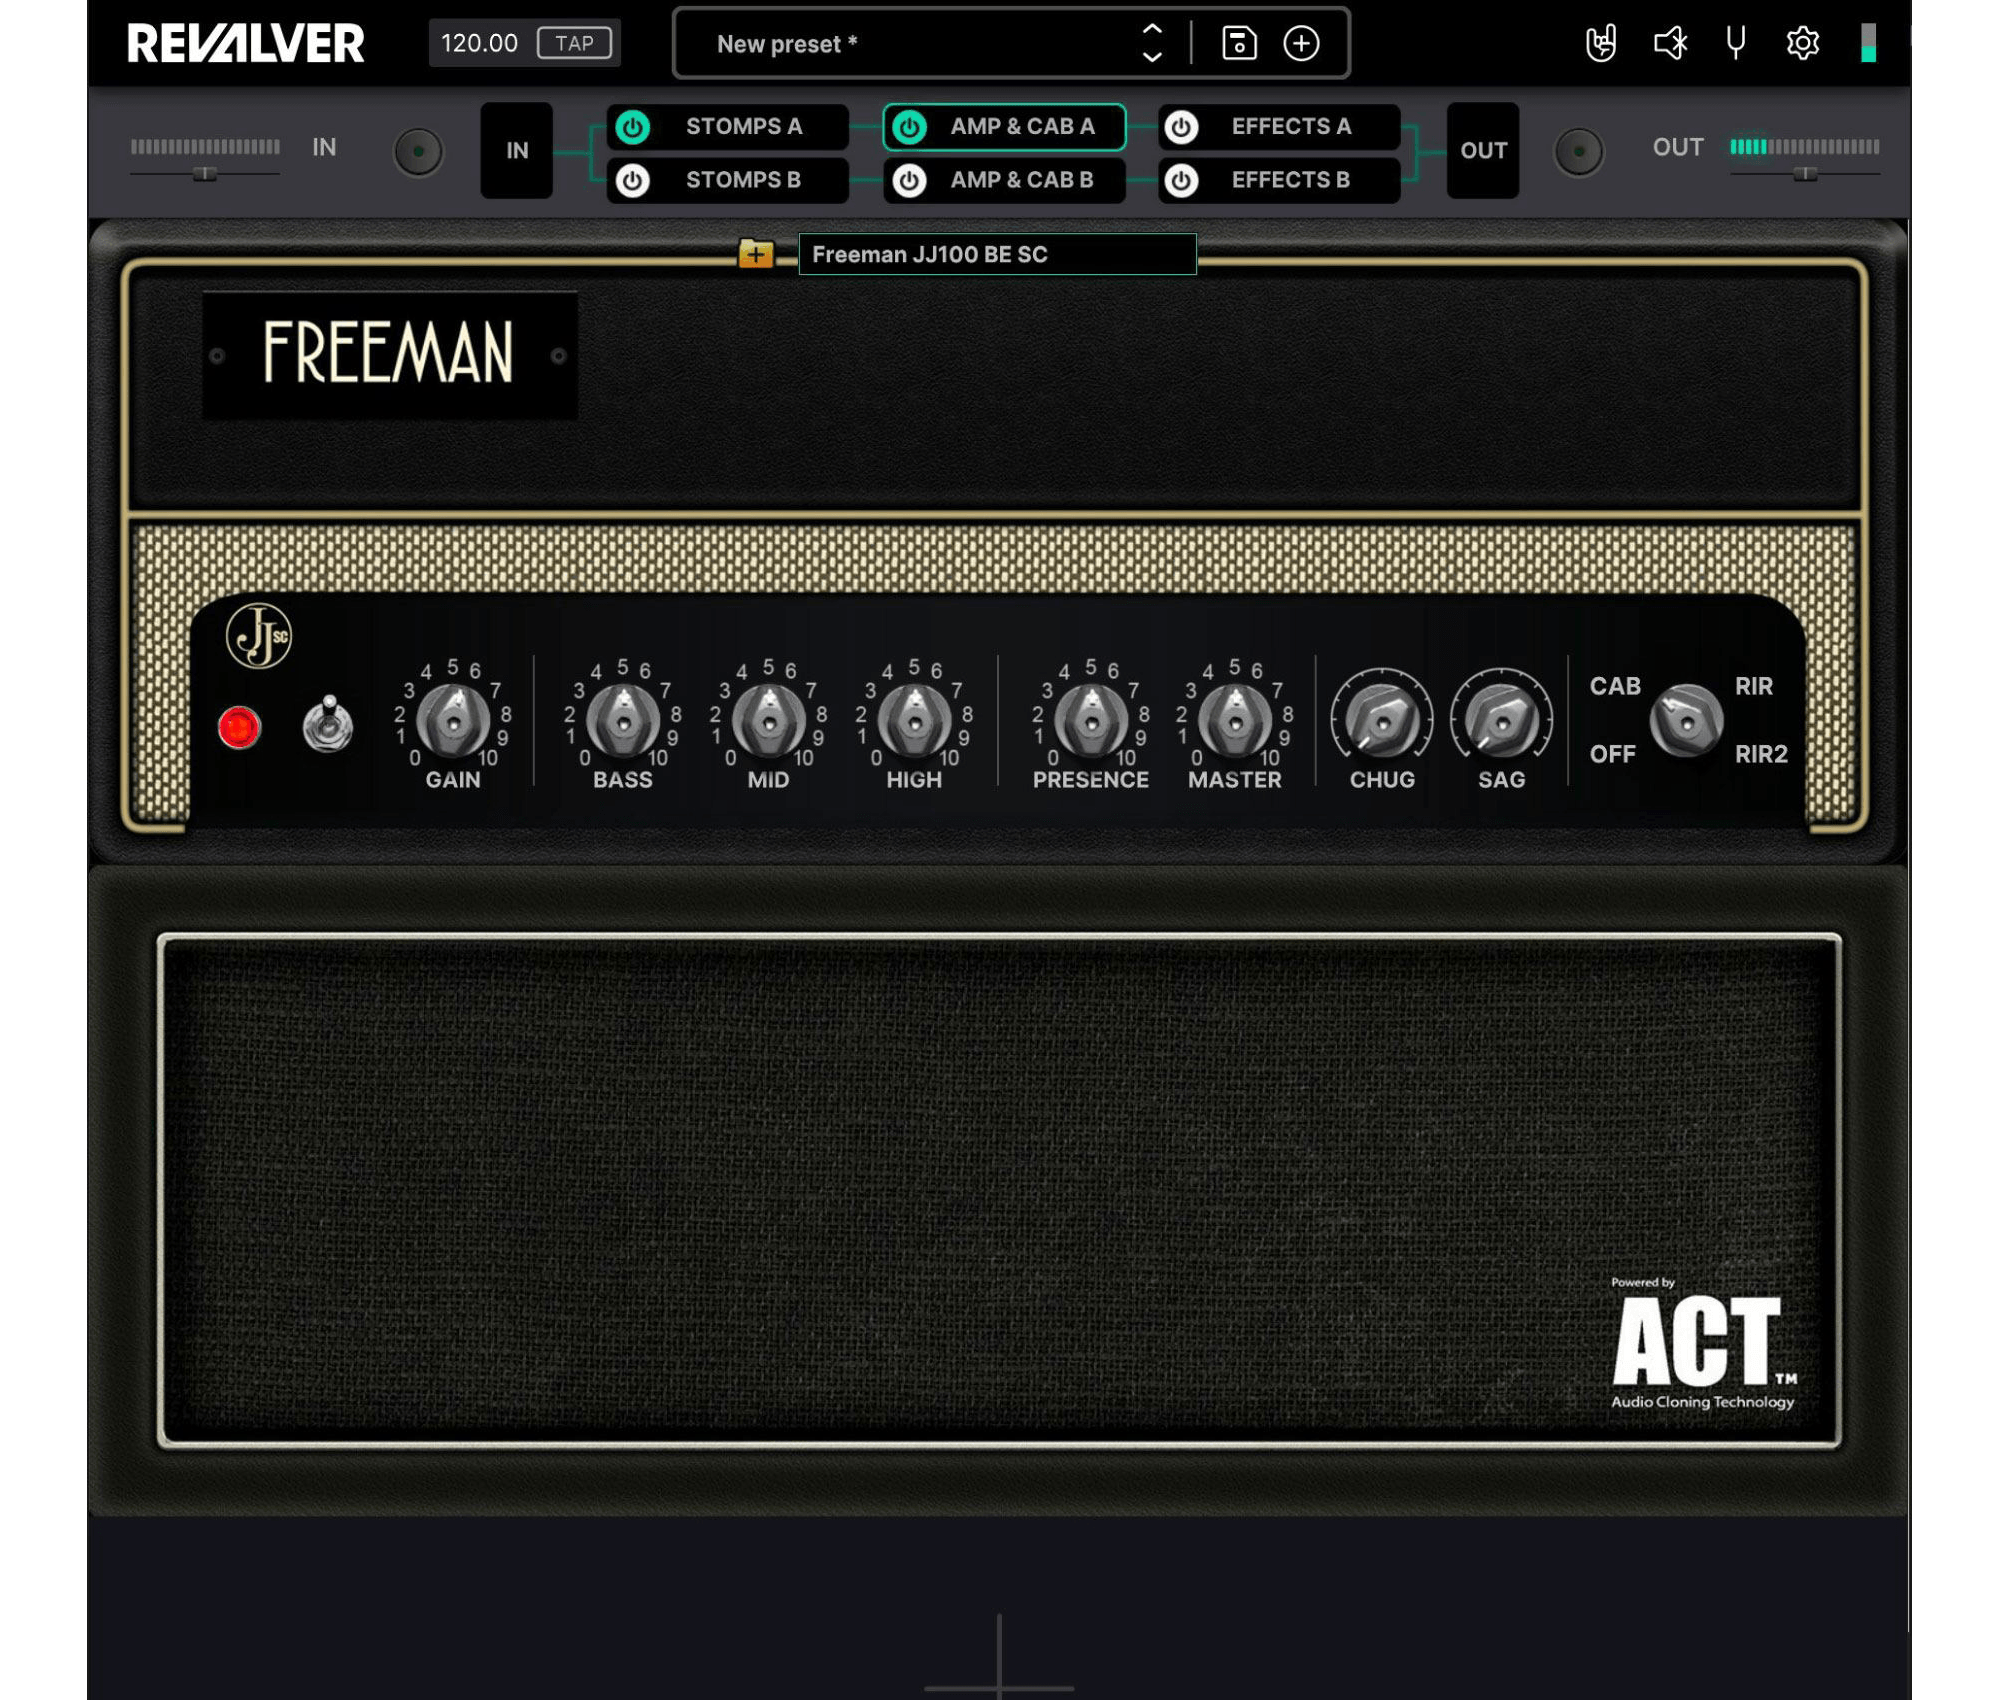Select the STOMPS B tab
Screen dimensions: 2000x1700
pyautogui.click(x=745, y=179)
